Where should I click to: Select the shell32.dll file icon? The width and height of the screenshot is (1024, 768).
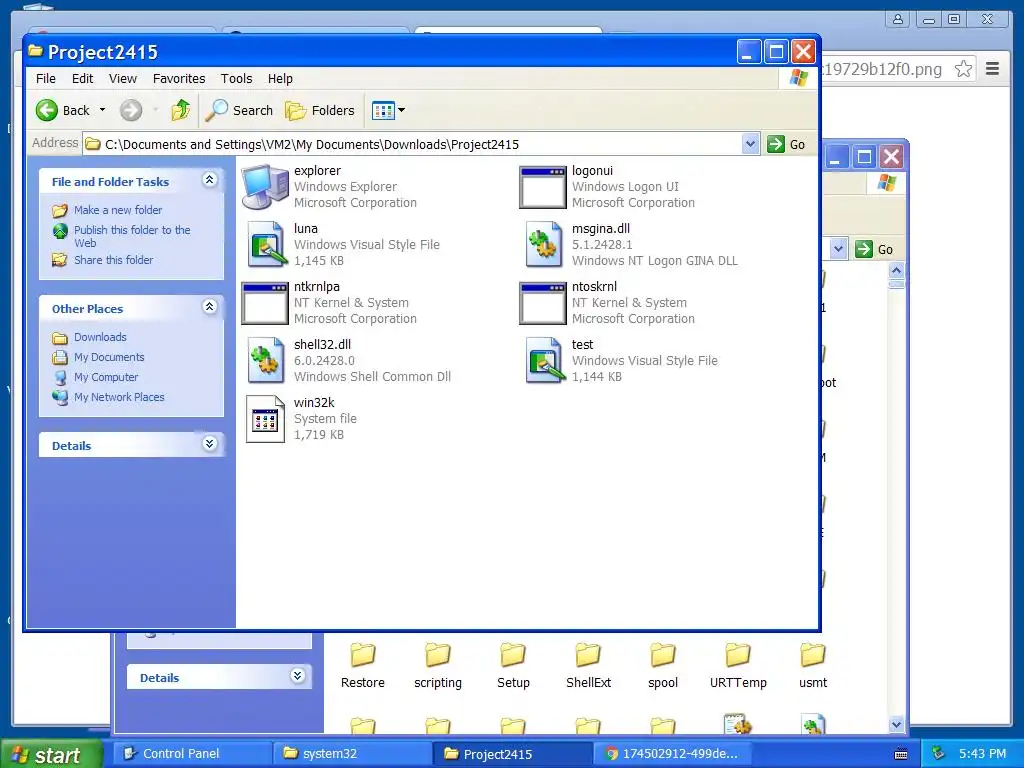[266, 360]
